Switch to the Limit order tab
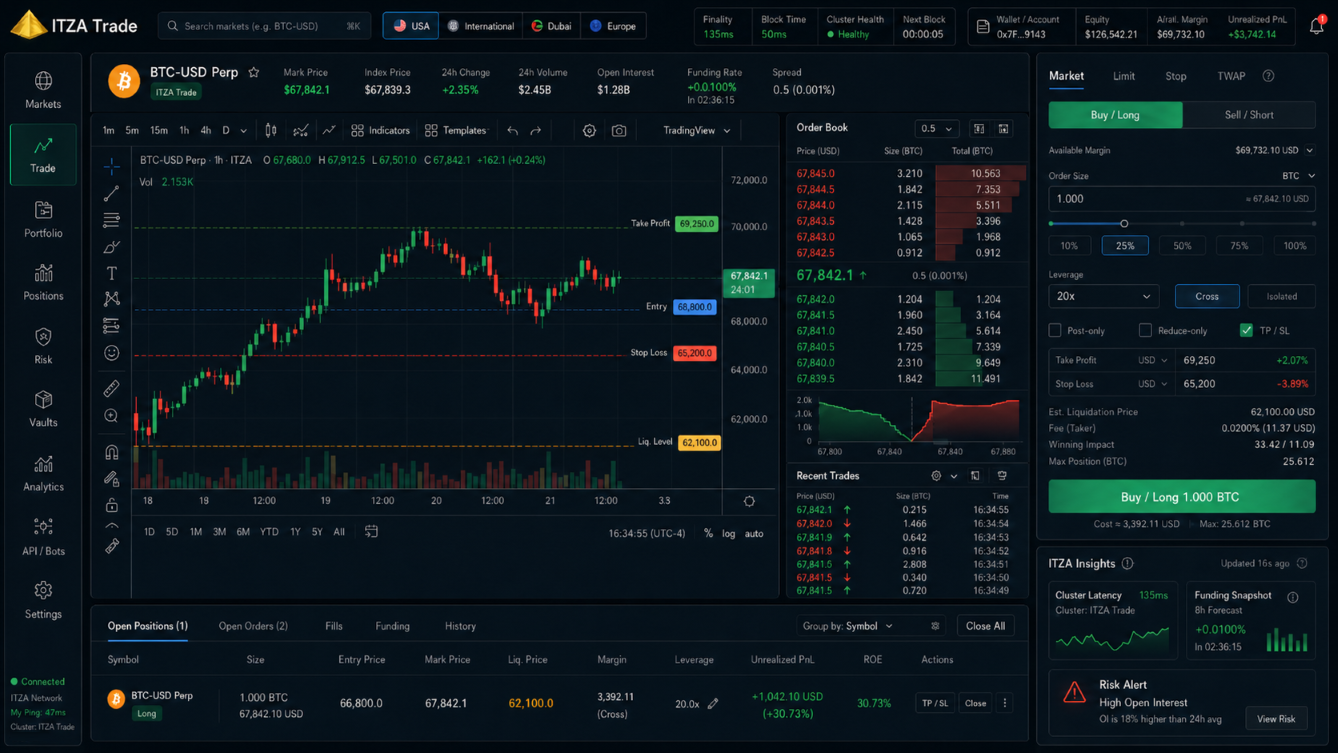Viewport: 1338px width, 753px height. (x=1124, y=76)
